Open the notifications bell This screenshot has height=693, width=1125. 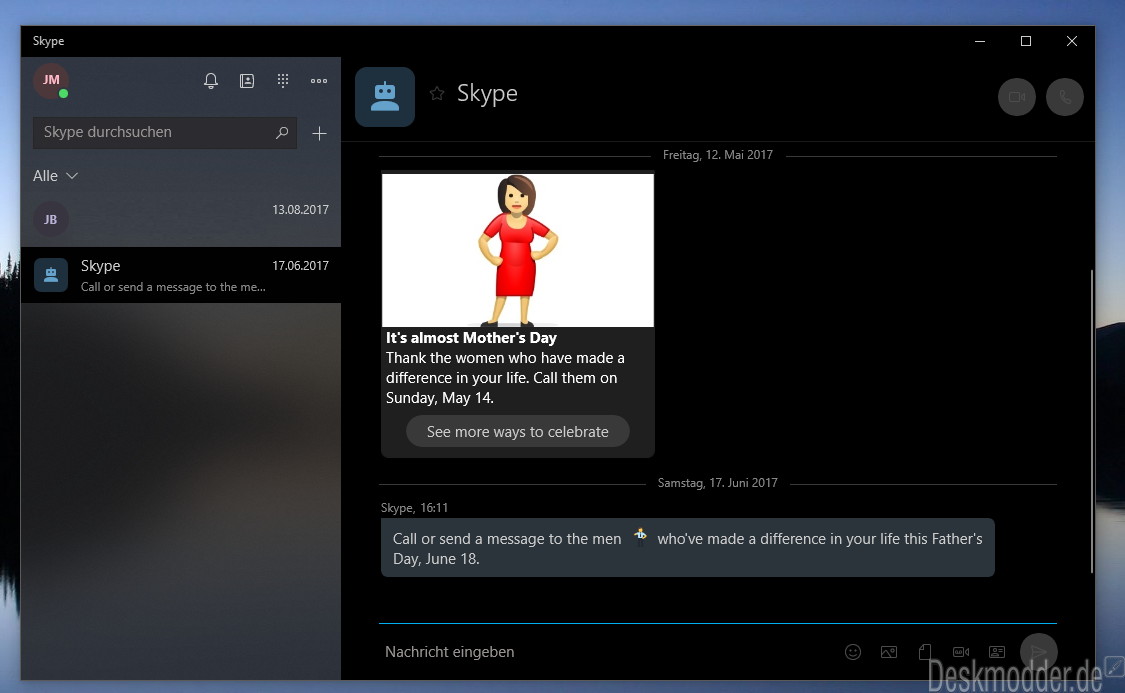(210, 80)
